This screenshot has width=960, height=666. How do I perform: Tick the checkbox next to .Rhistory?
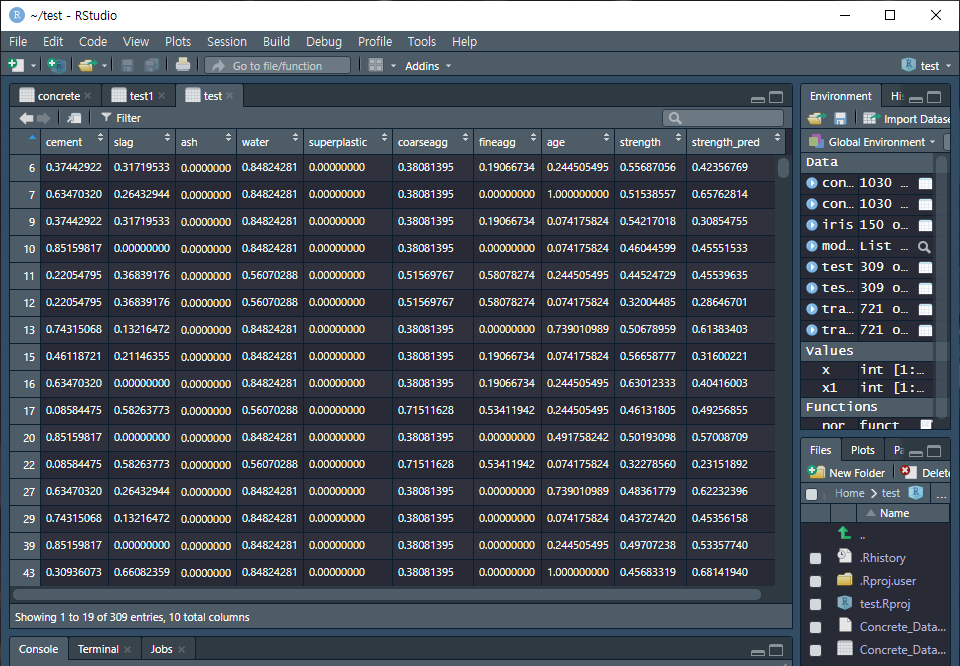815,558
